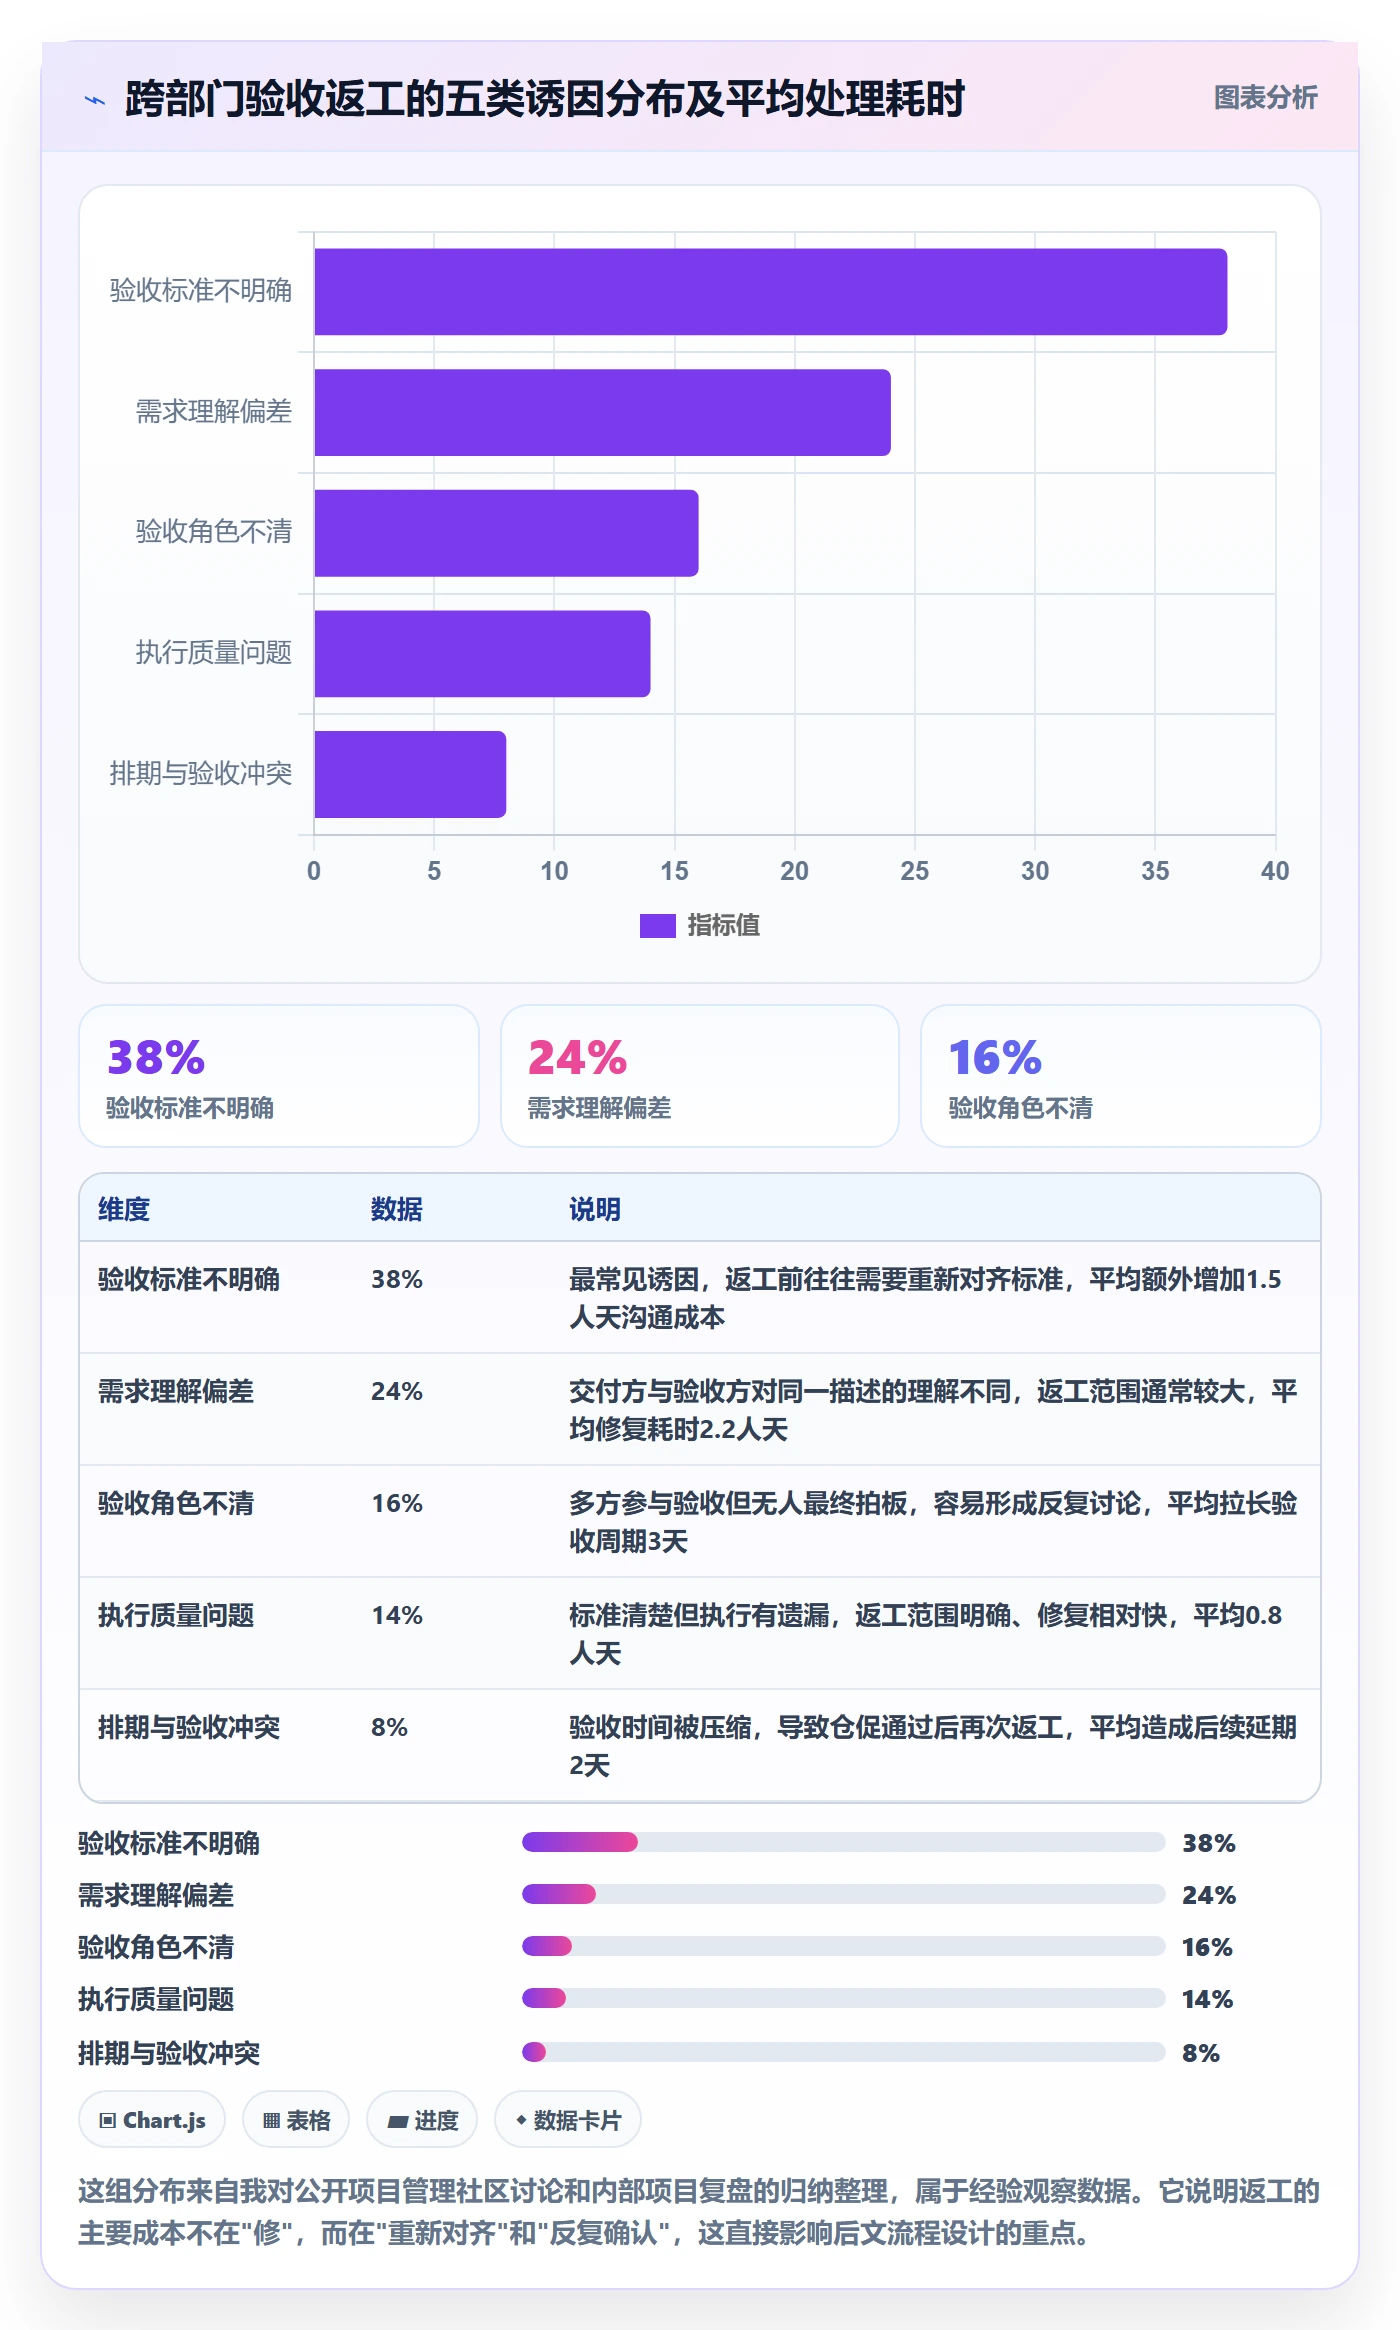Viewport: 1400px width, 2330px height.
Task: Click the grid icon in the 表格 chip
Action: (271, 2121)
